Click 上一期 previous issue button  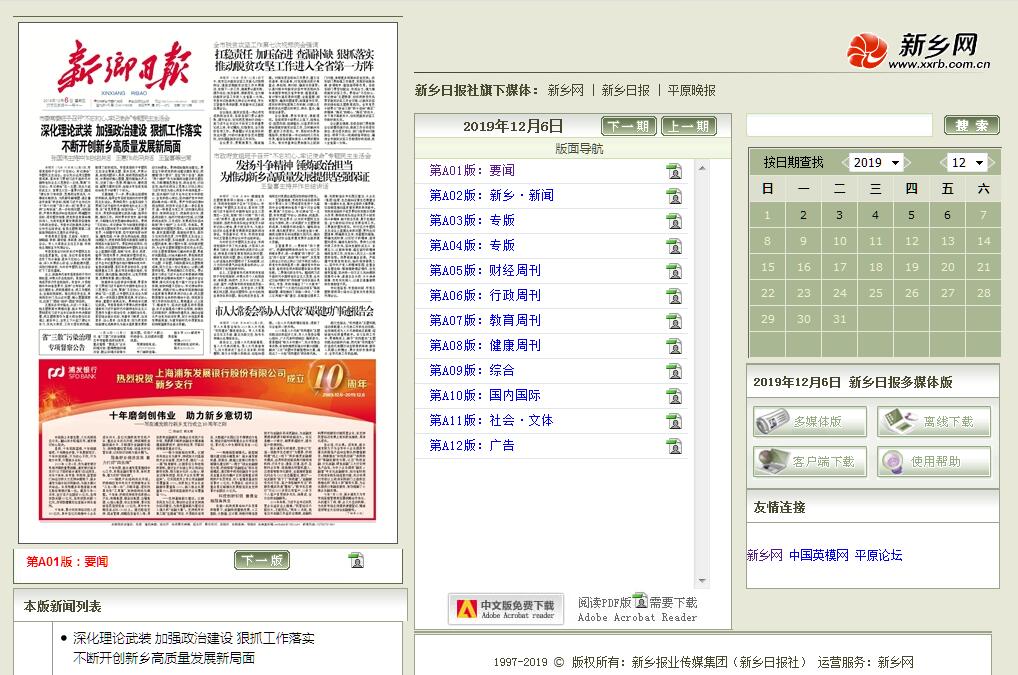(689, 126)
